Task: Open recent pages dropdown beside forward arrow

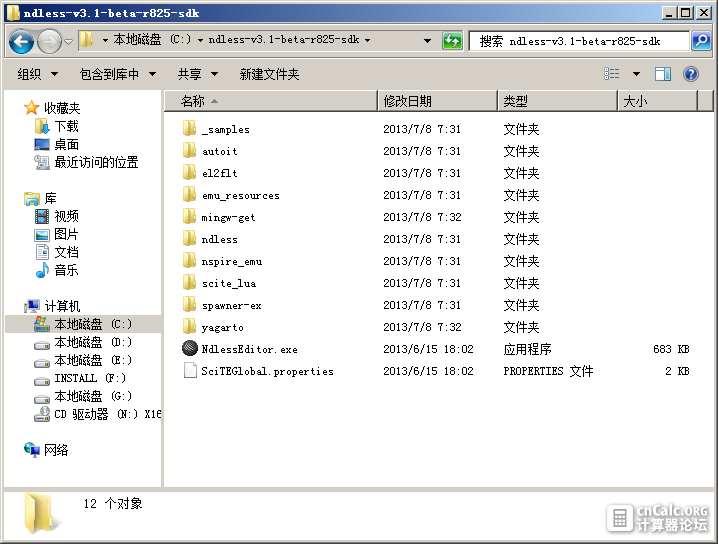Action: (68, 42)
